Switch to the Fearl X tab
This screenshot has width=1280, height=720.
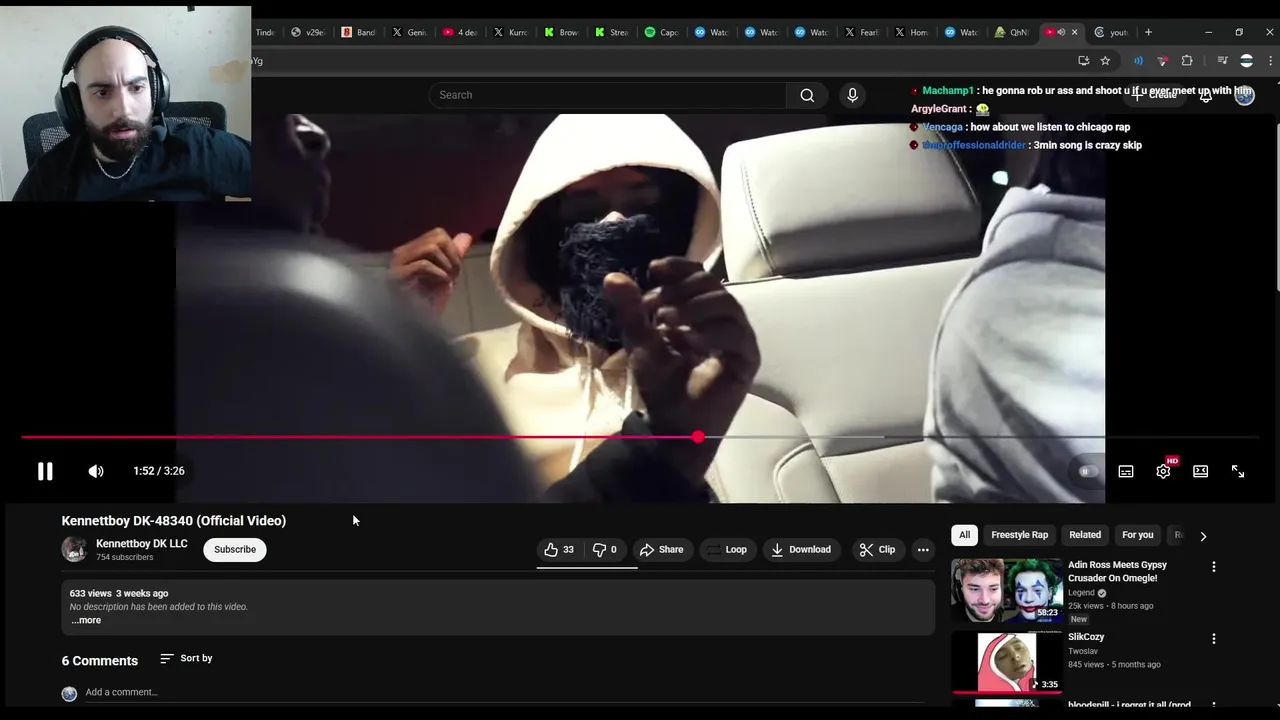[x=862, y=32]
